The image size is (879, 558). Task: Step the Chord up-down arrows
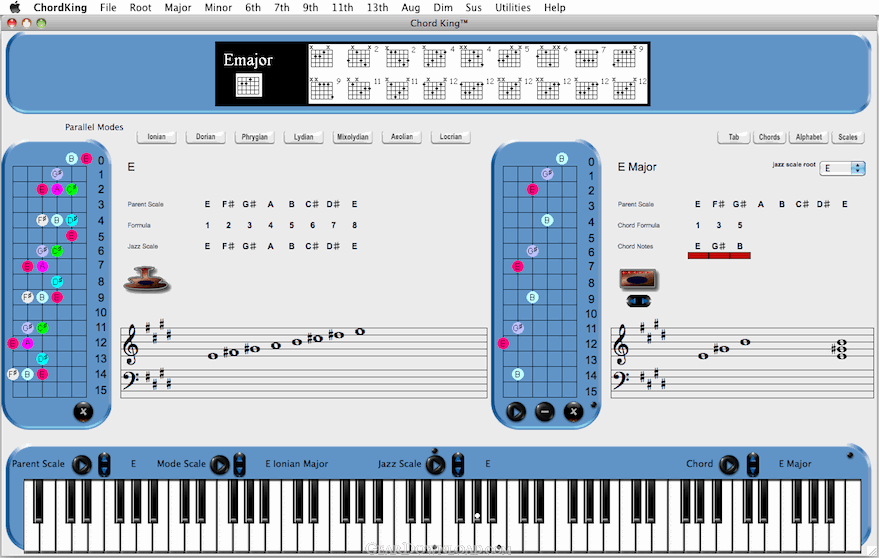pos(753,465)
